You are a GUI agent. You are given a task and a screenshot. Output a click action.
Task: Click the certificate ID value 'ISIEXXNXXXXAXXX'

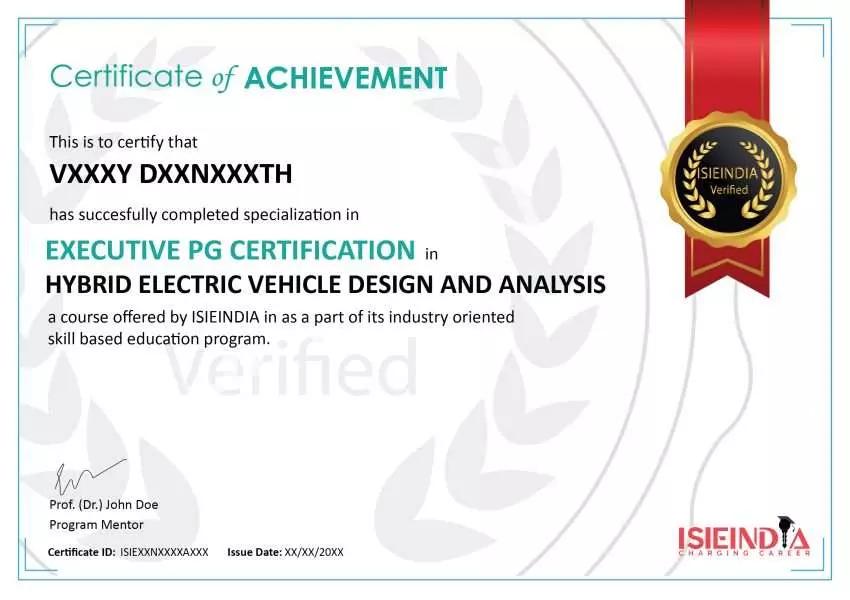(x=164, y=552)
